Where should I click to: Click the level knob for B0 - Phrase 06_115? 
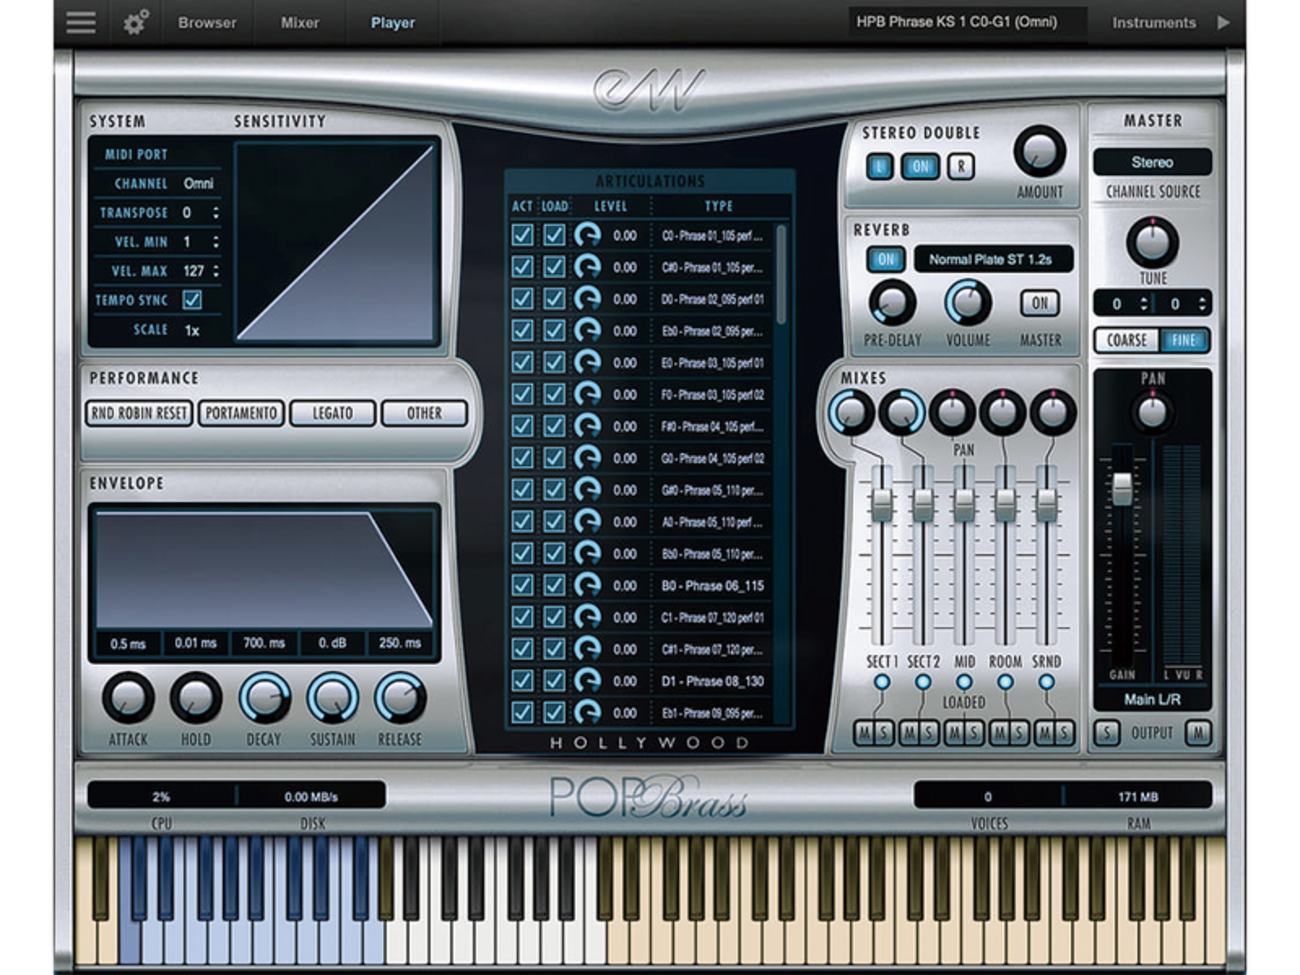coord(587,585)
